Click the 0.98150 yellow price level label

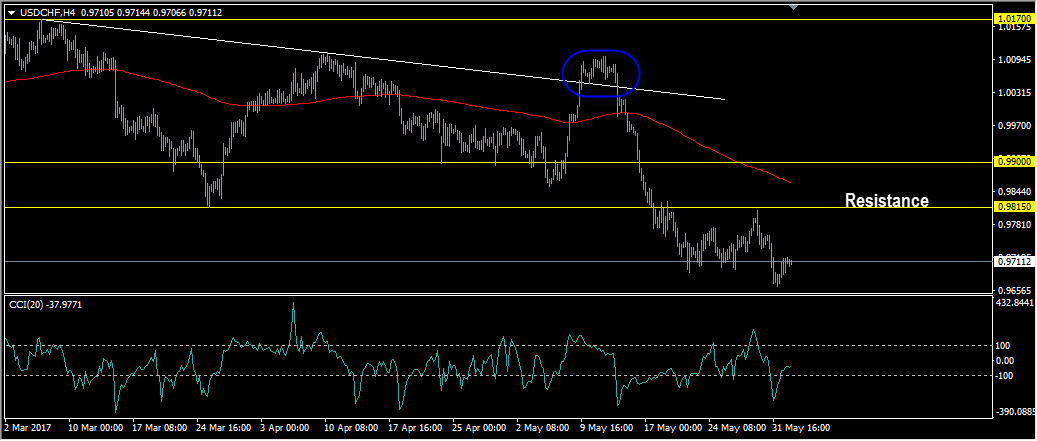pyautogui.click(x=1013, y=208)
